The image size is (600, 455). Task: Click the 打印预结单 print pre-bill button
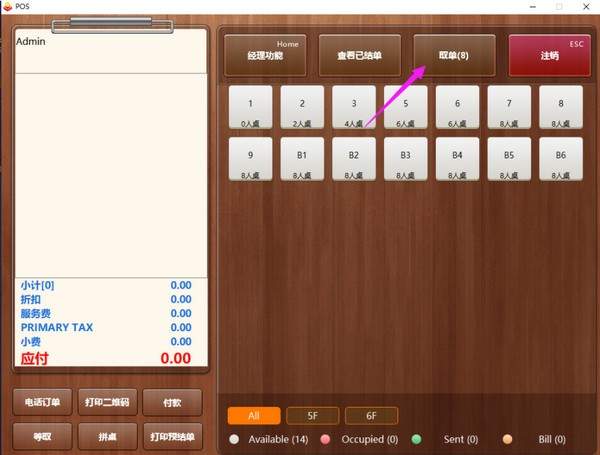point(172,436)
